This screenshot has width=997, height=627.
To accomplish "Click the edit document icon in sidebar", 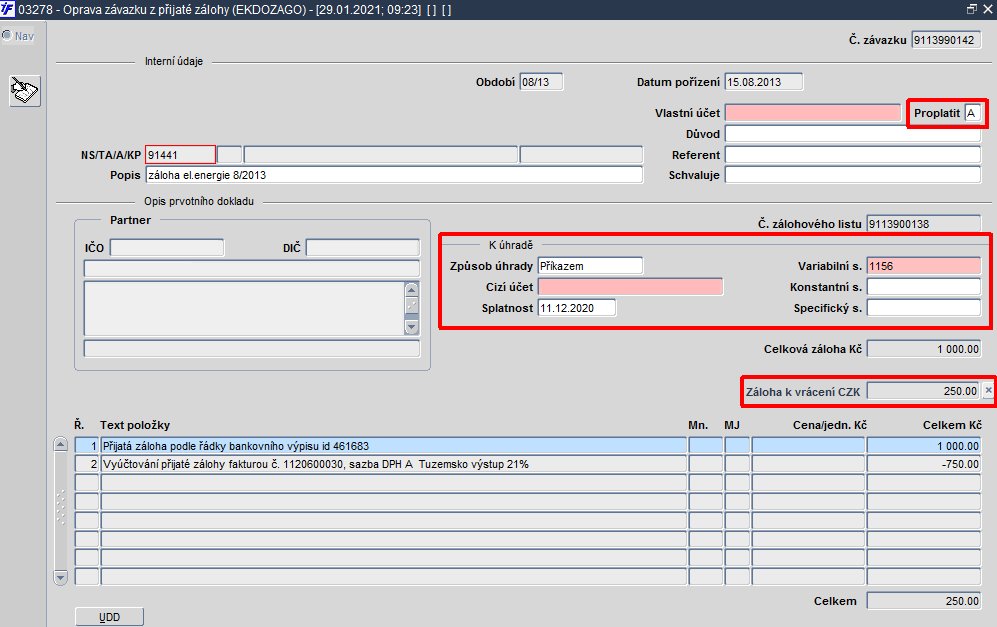I will pos(25,90).
